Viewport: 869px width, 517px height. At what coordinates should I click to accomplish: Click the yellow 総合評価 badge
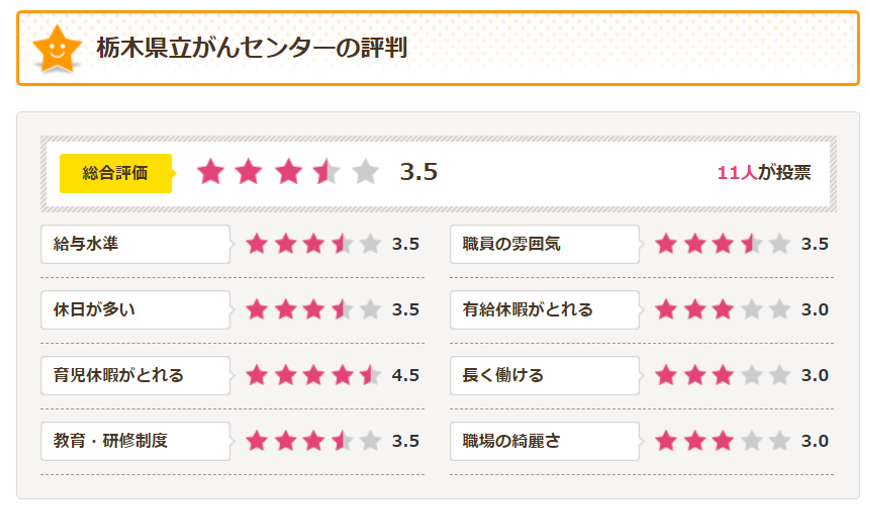(115, 173)
